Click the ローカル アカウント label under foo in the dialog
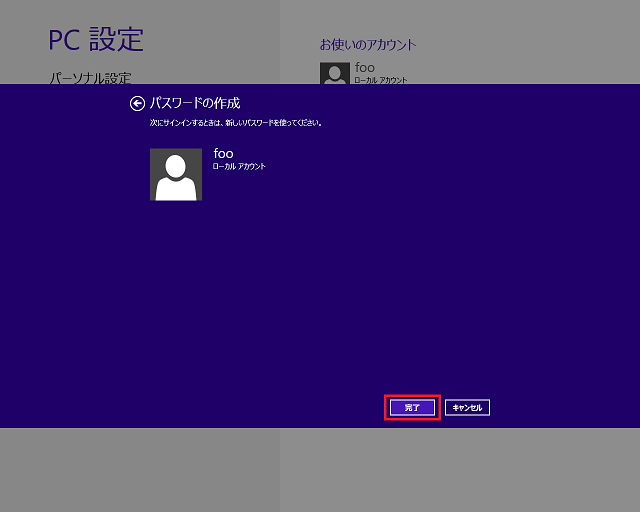 point(239,166)
